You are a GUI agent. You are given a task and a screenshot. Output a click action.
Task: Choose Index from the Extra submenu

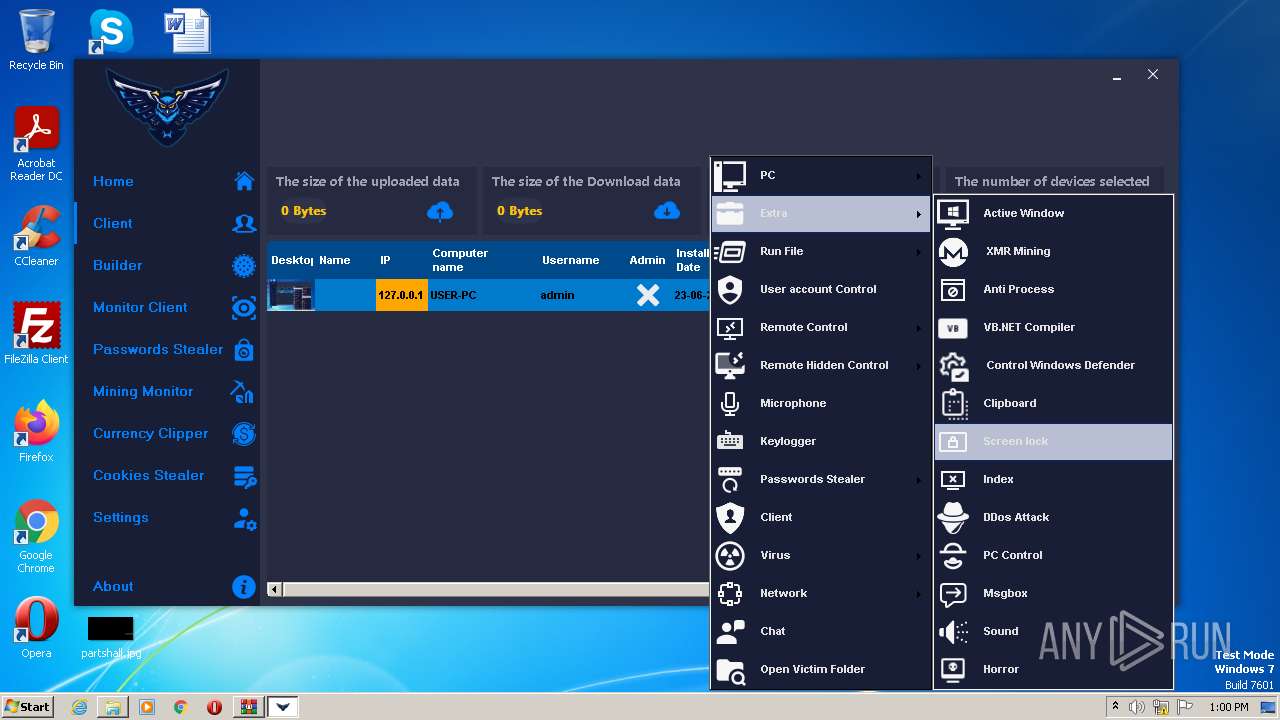click(1053, 479)
